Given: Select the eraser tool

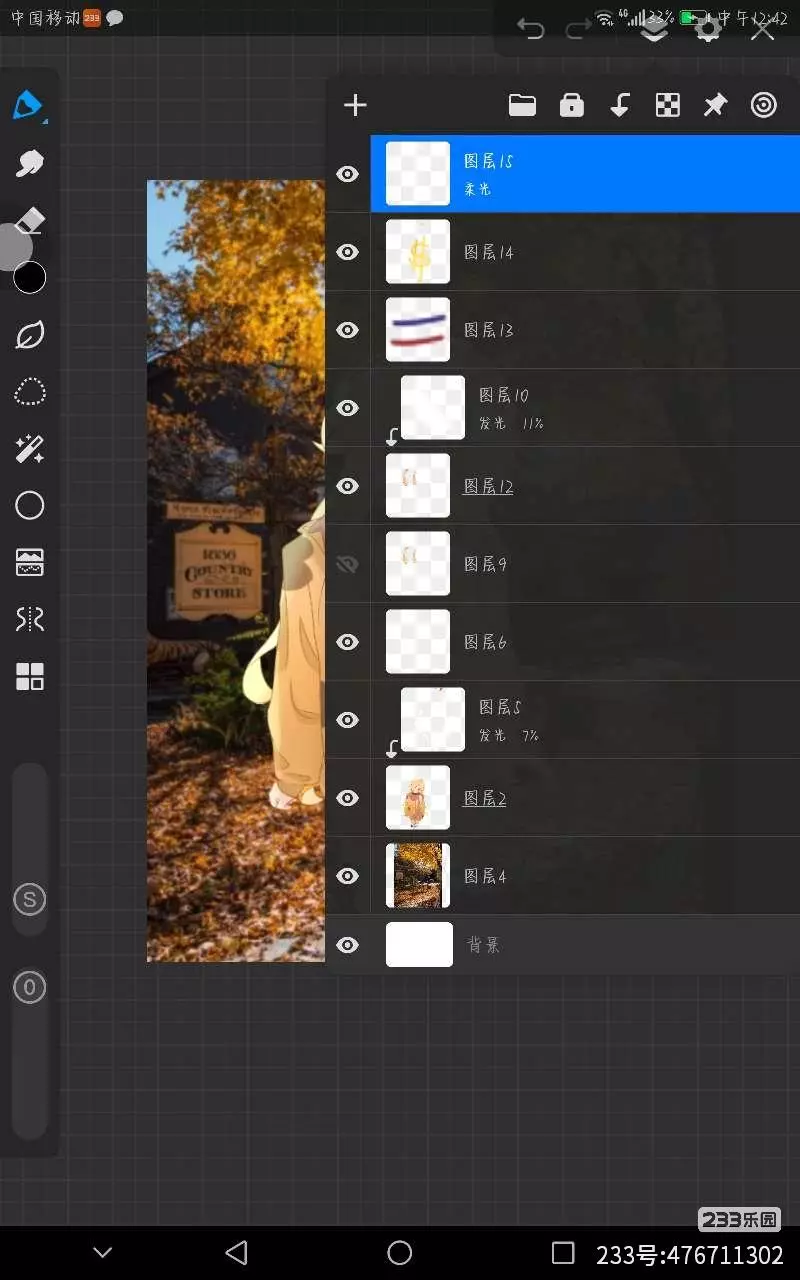Looking at the screenshot, I should coord(30,220).
